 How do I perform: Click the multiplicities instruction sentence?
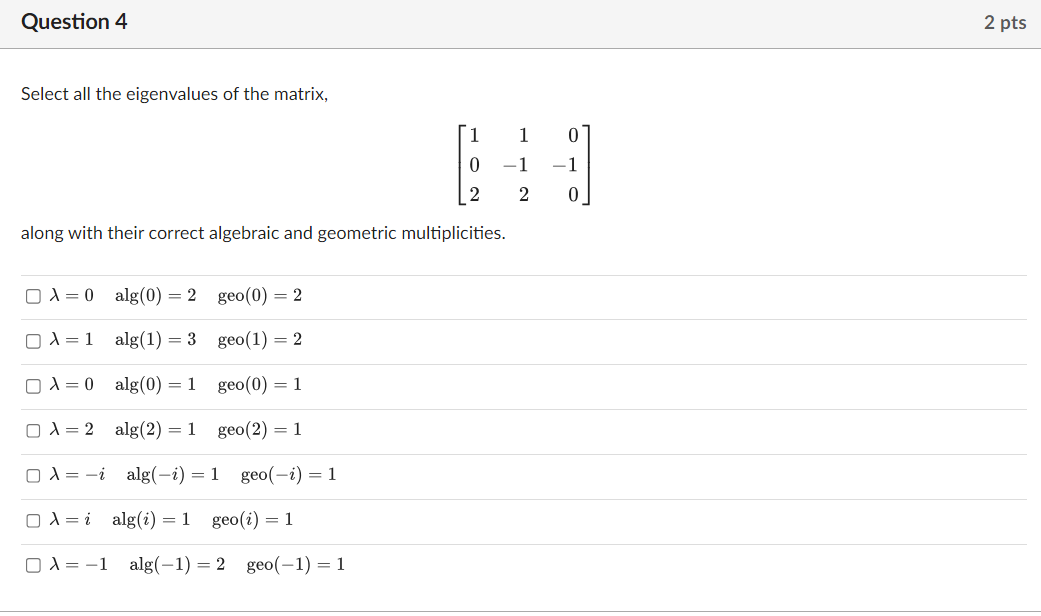(262, 233)
